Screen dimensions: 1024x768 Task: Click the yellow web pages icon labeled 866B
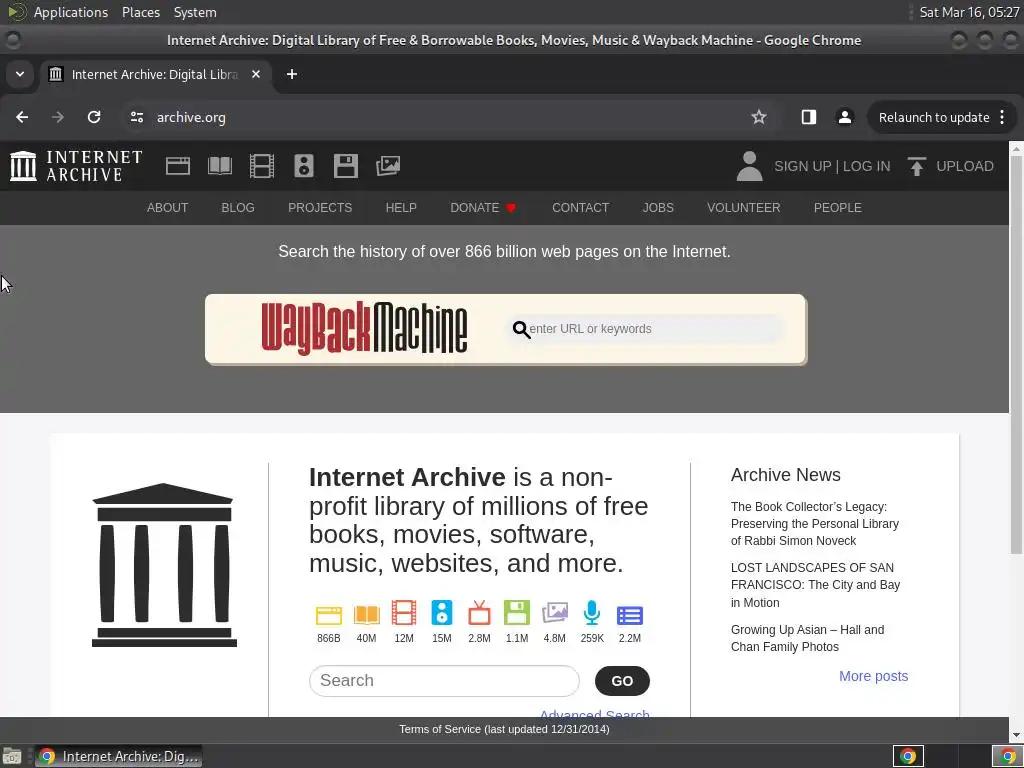pos(328,615)
